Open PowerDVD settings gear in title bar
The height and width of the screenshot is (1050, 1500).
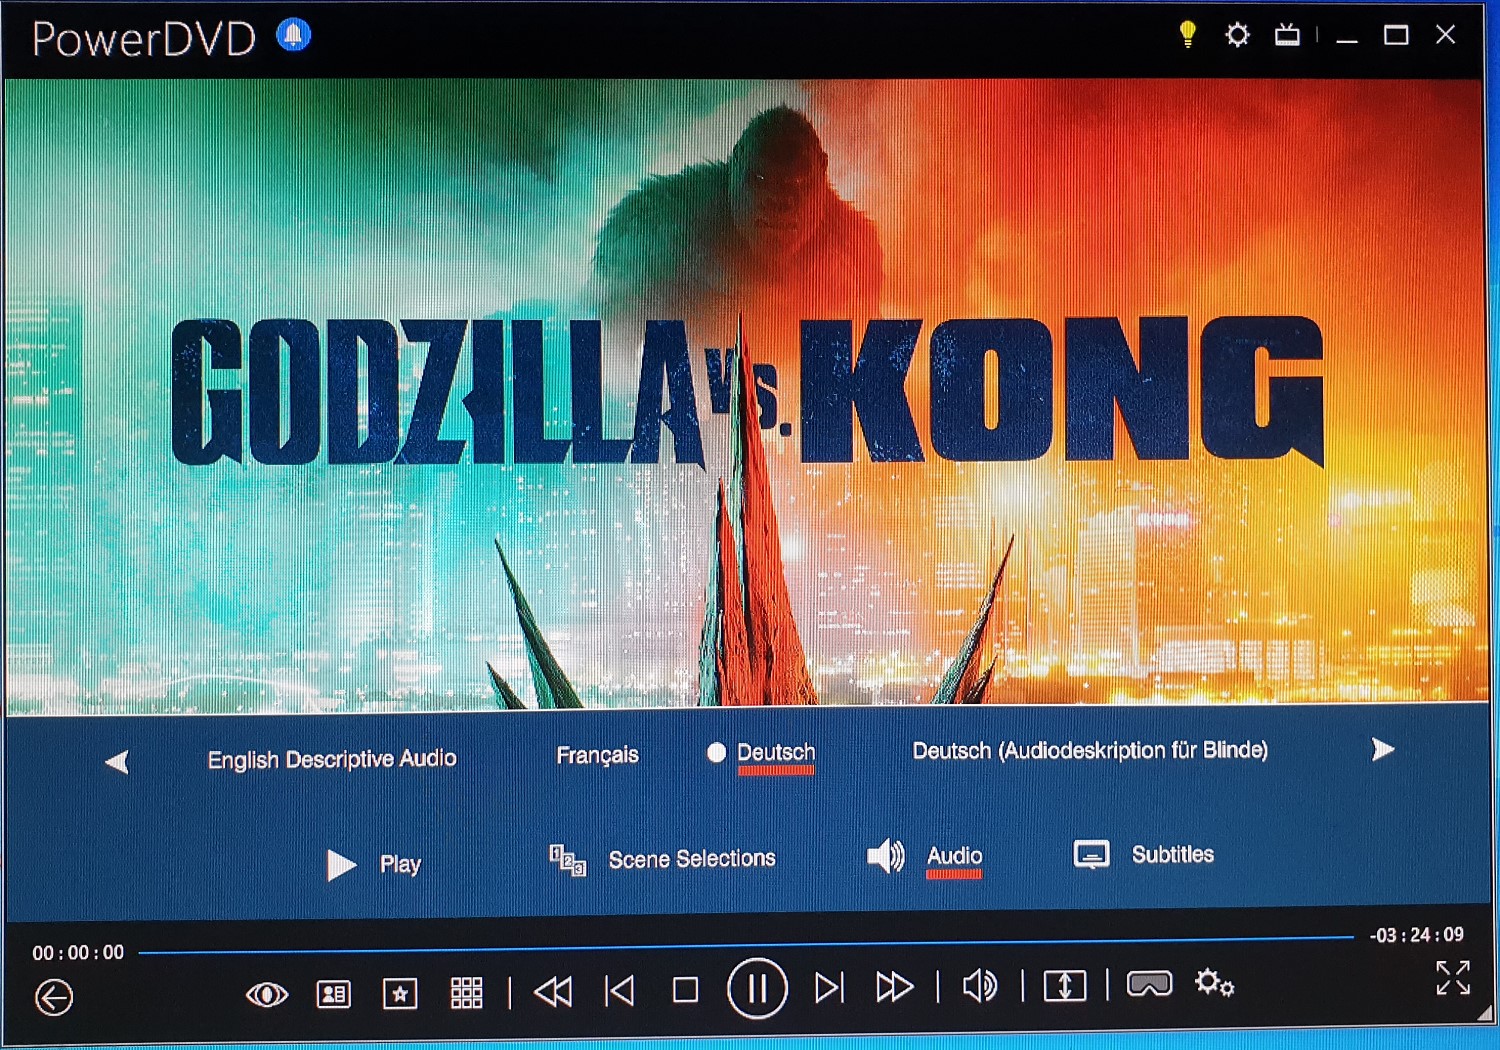[x=1237, y=35]
